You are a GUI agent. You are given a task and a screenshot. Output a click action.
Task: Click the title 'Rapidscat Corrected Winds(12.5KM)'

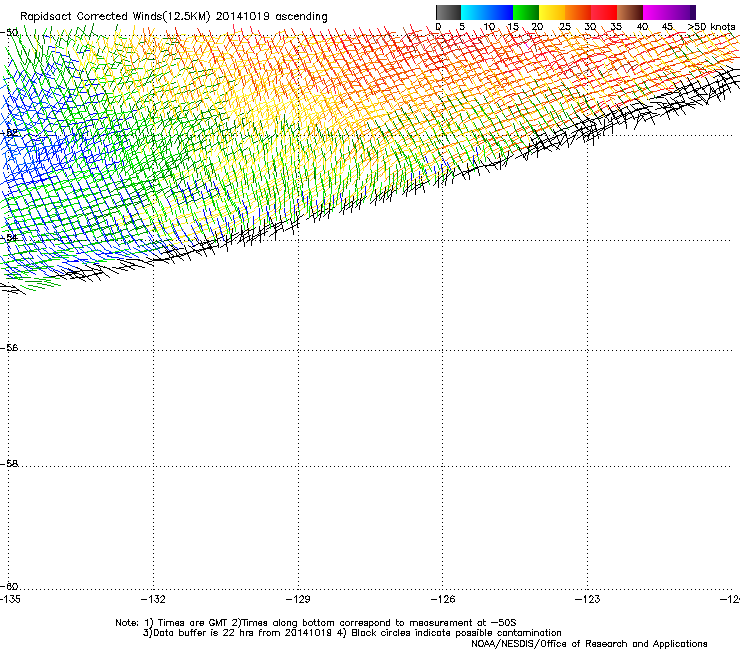[x=115, y=17]
